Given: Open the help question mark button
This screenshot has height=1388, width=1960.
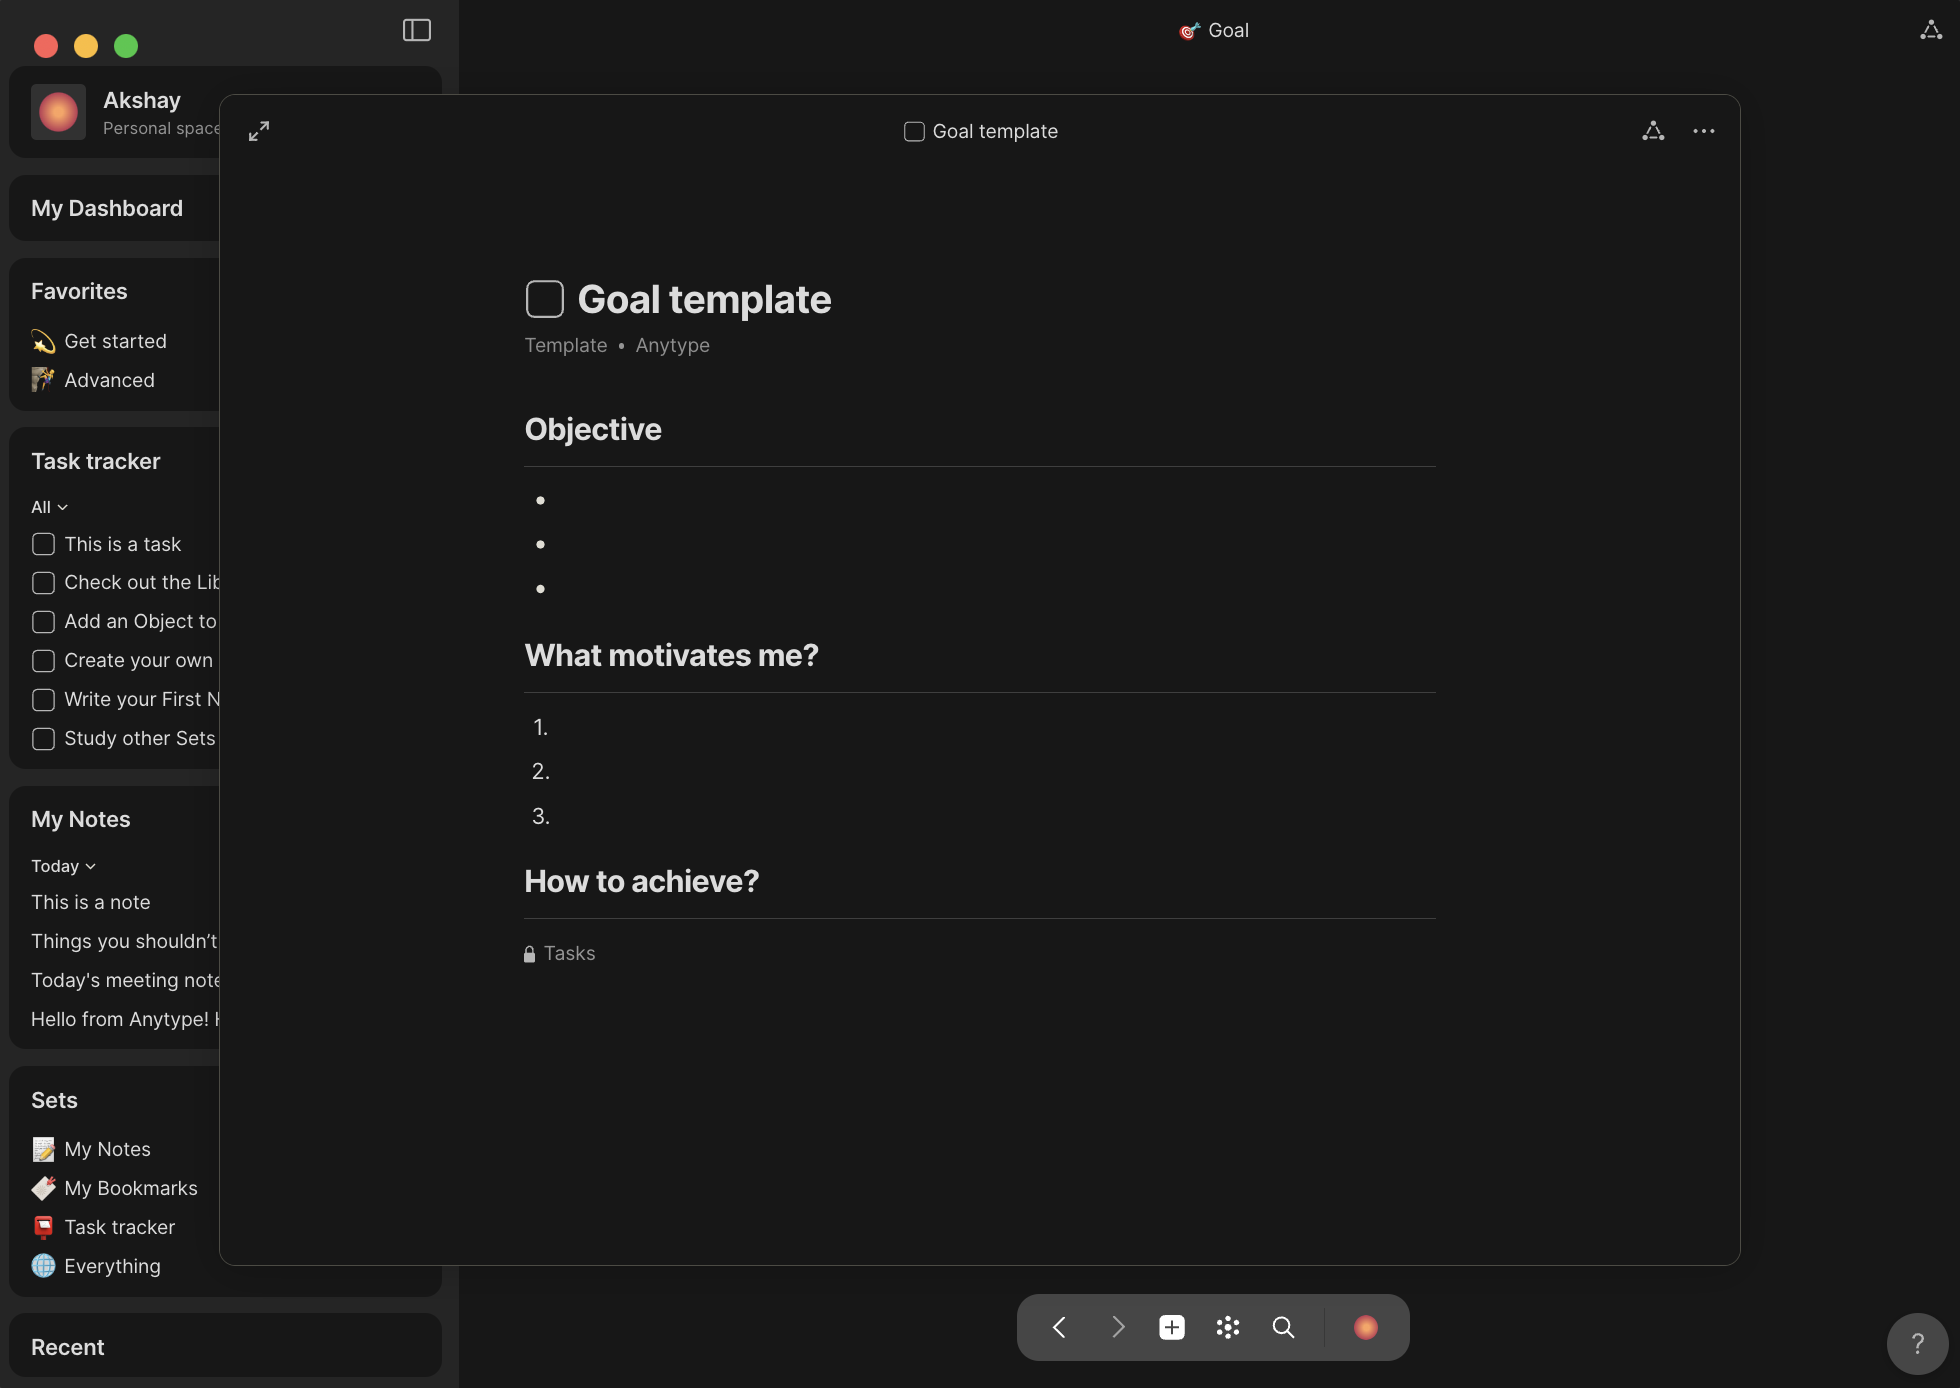Looking at the screenshot, I should pos(1917,1343).
